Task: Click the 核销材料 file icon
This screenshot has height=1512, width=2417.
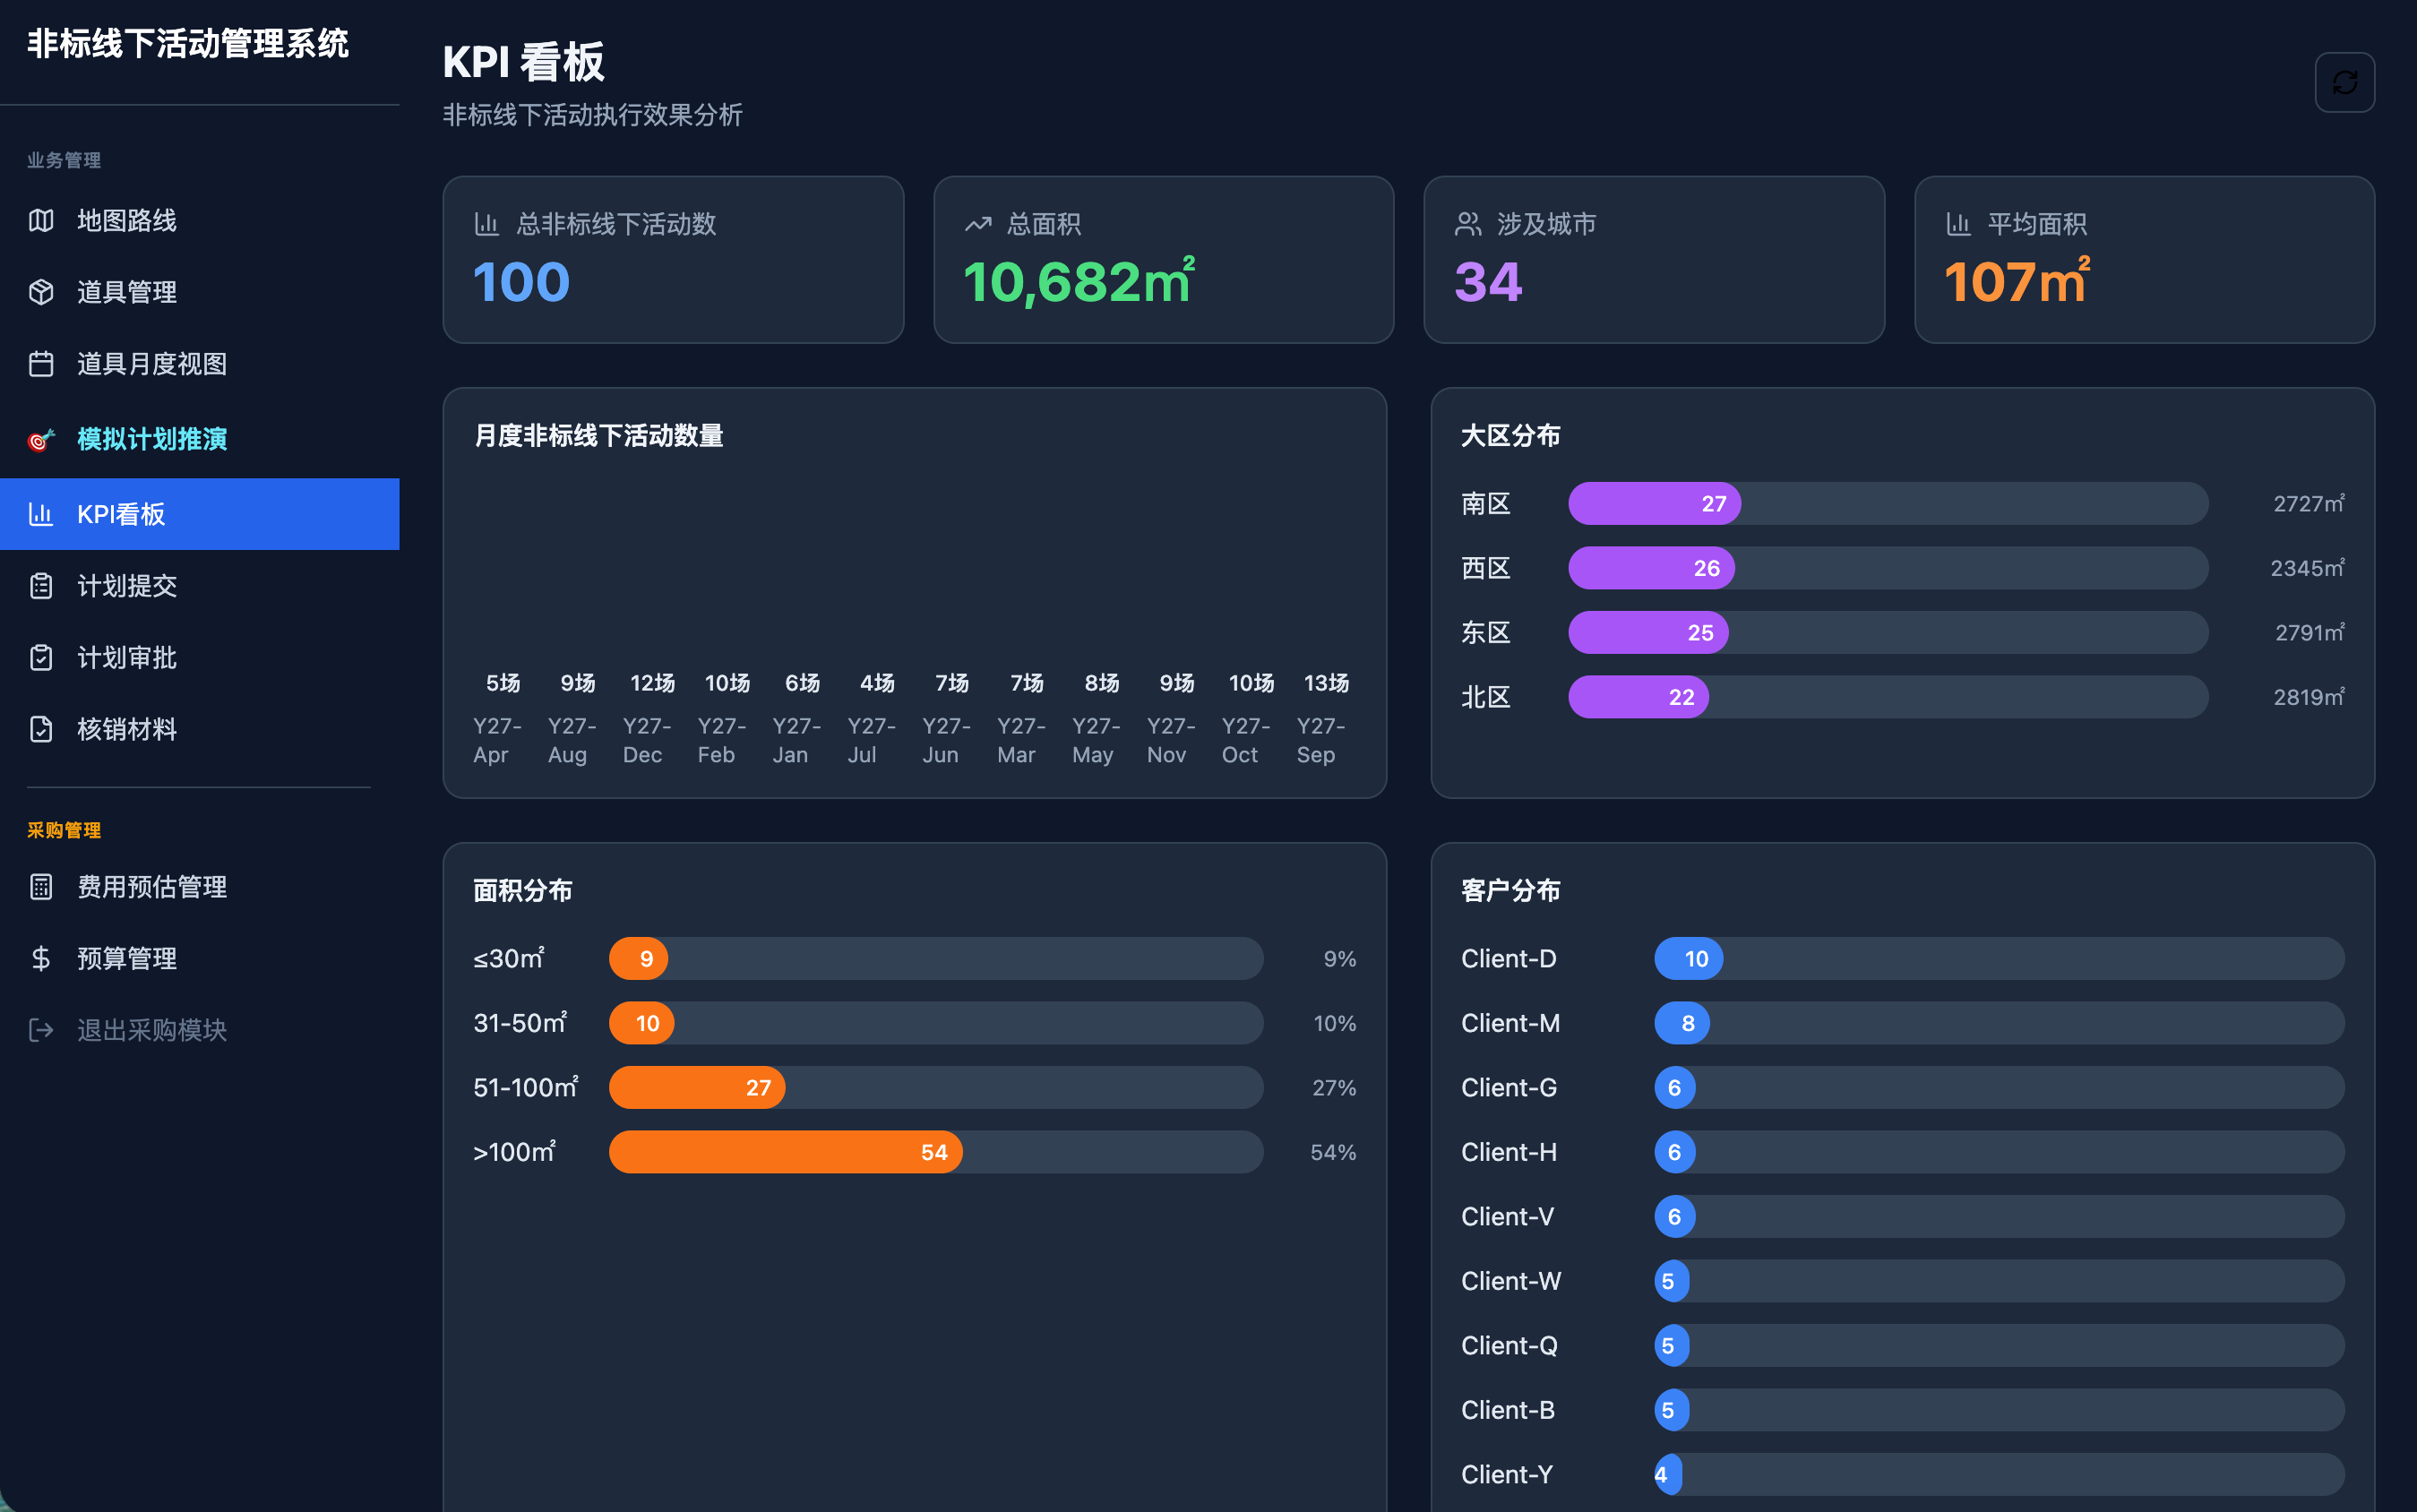Action: 41,729
